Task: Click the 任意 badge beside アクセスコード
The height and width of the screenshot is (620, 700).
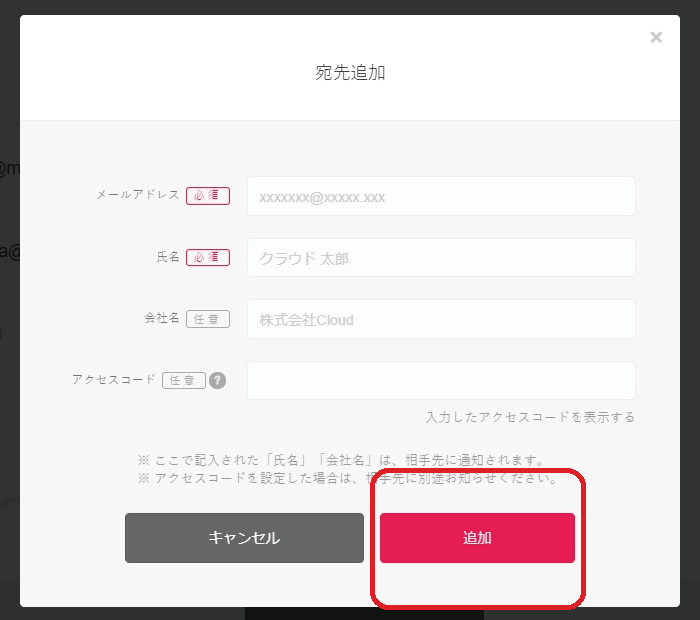Action: coord(184,380)
